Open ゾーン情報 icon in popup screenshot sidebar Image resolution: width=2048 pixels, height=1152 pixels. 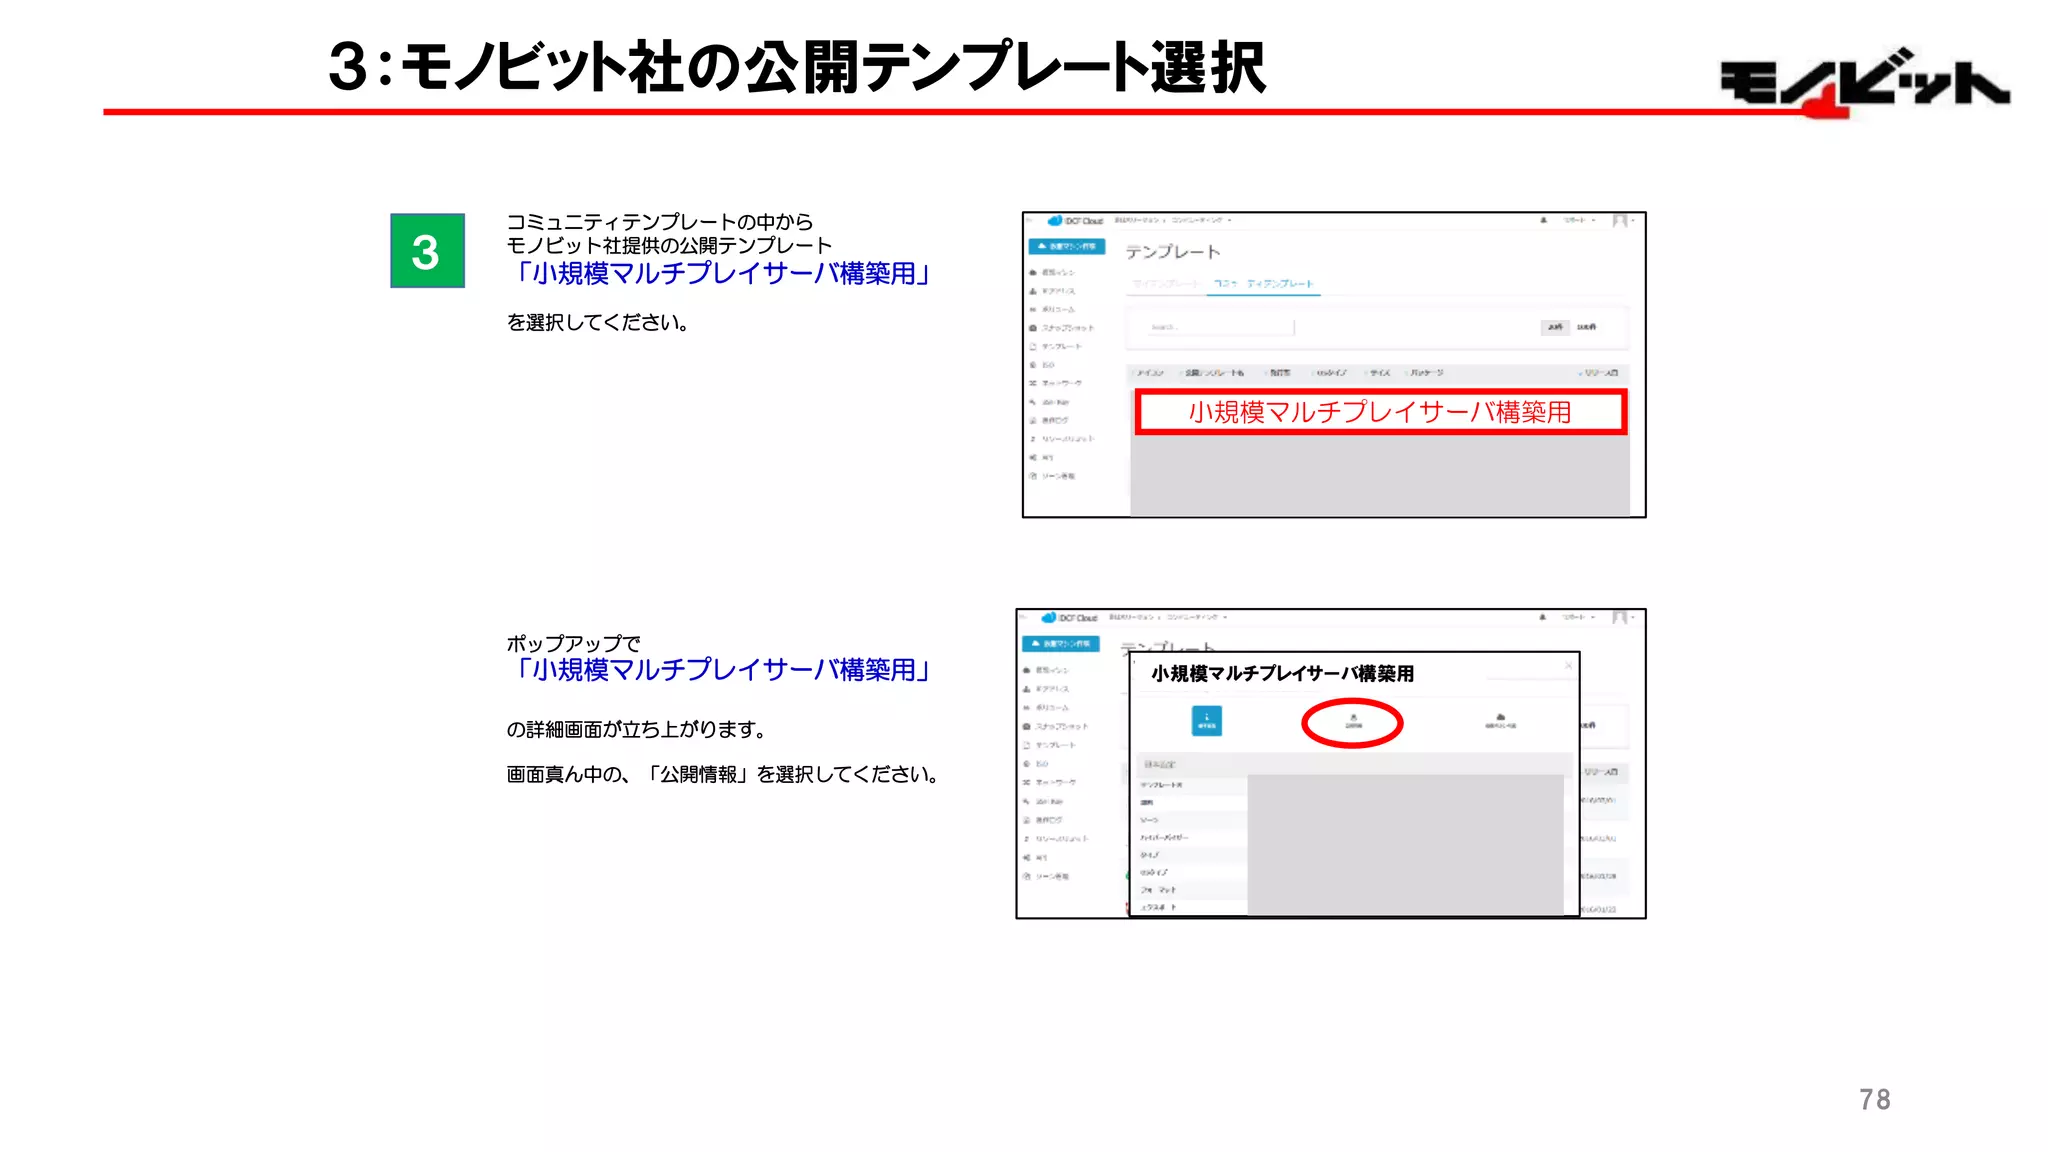point(1027,876)
